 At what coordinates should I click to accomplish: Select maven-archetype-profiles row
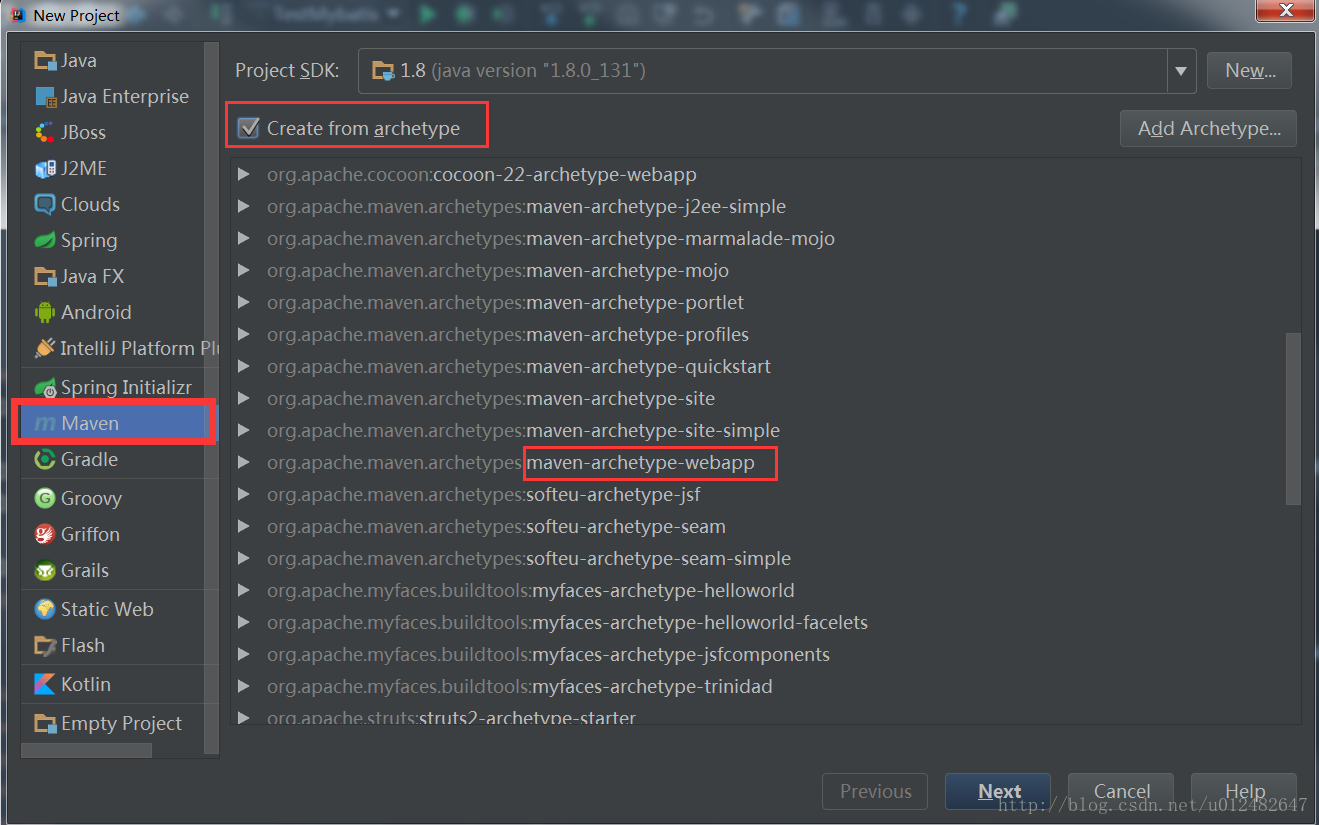coord(758,335)
